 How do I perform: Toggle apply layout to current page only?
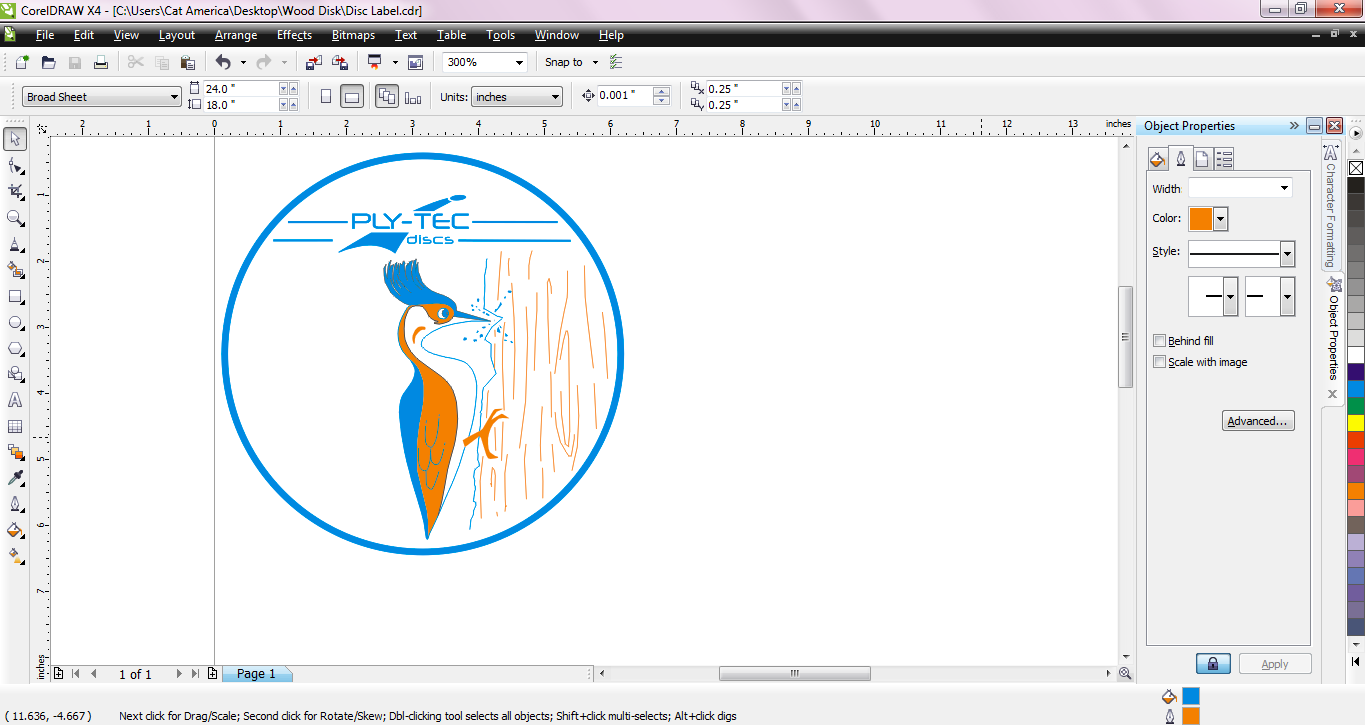coord(413,97)
